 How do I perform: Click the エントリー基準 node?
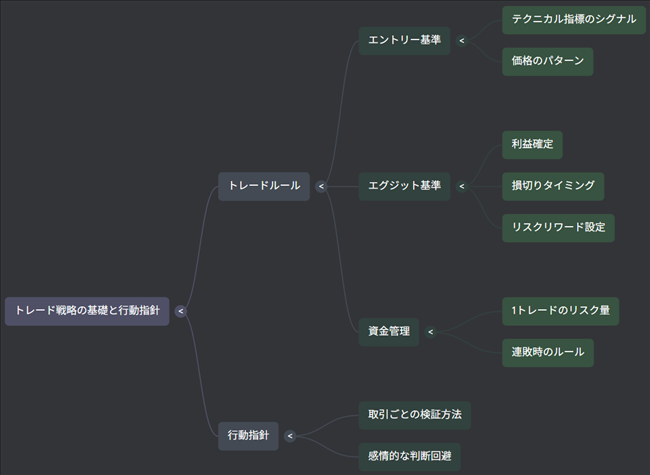pos(404,41)
